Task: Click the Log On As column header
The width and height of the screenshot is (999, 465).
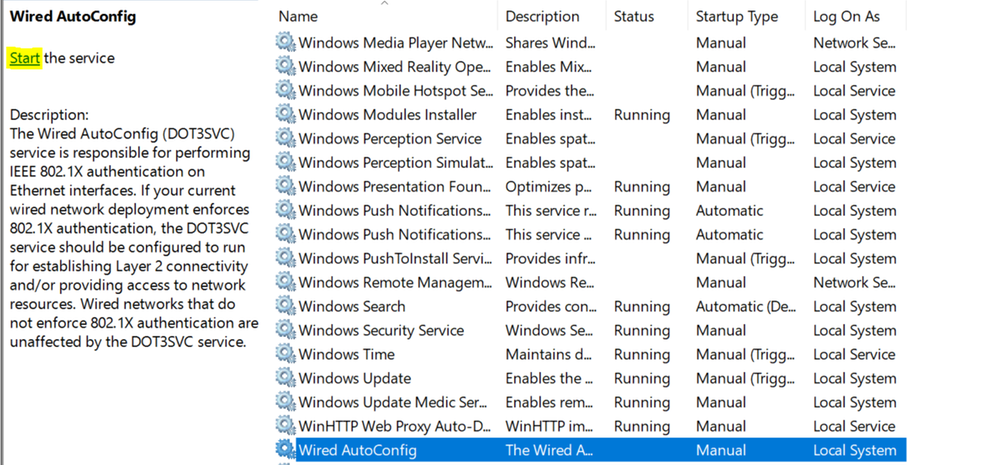Action: point(846,16)
